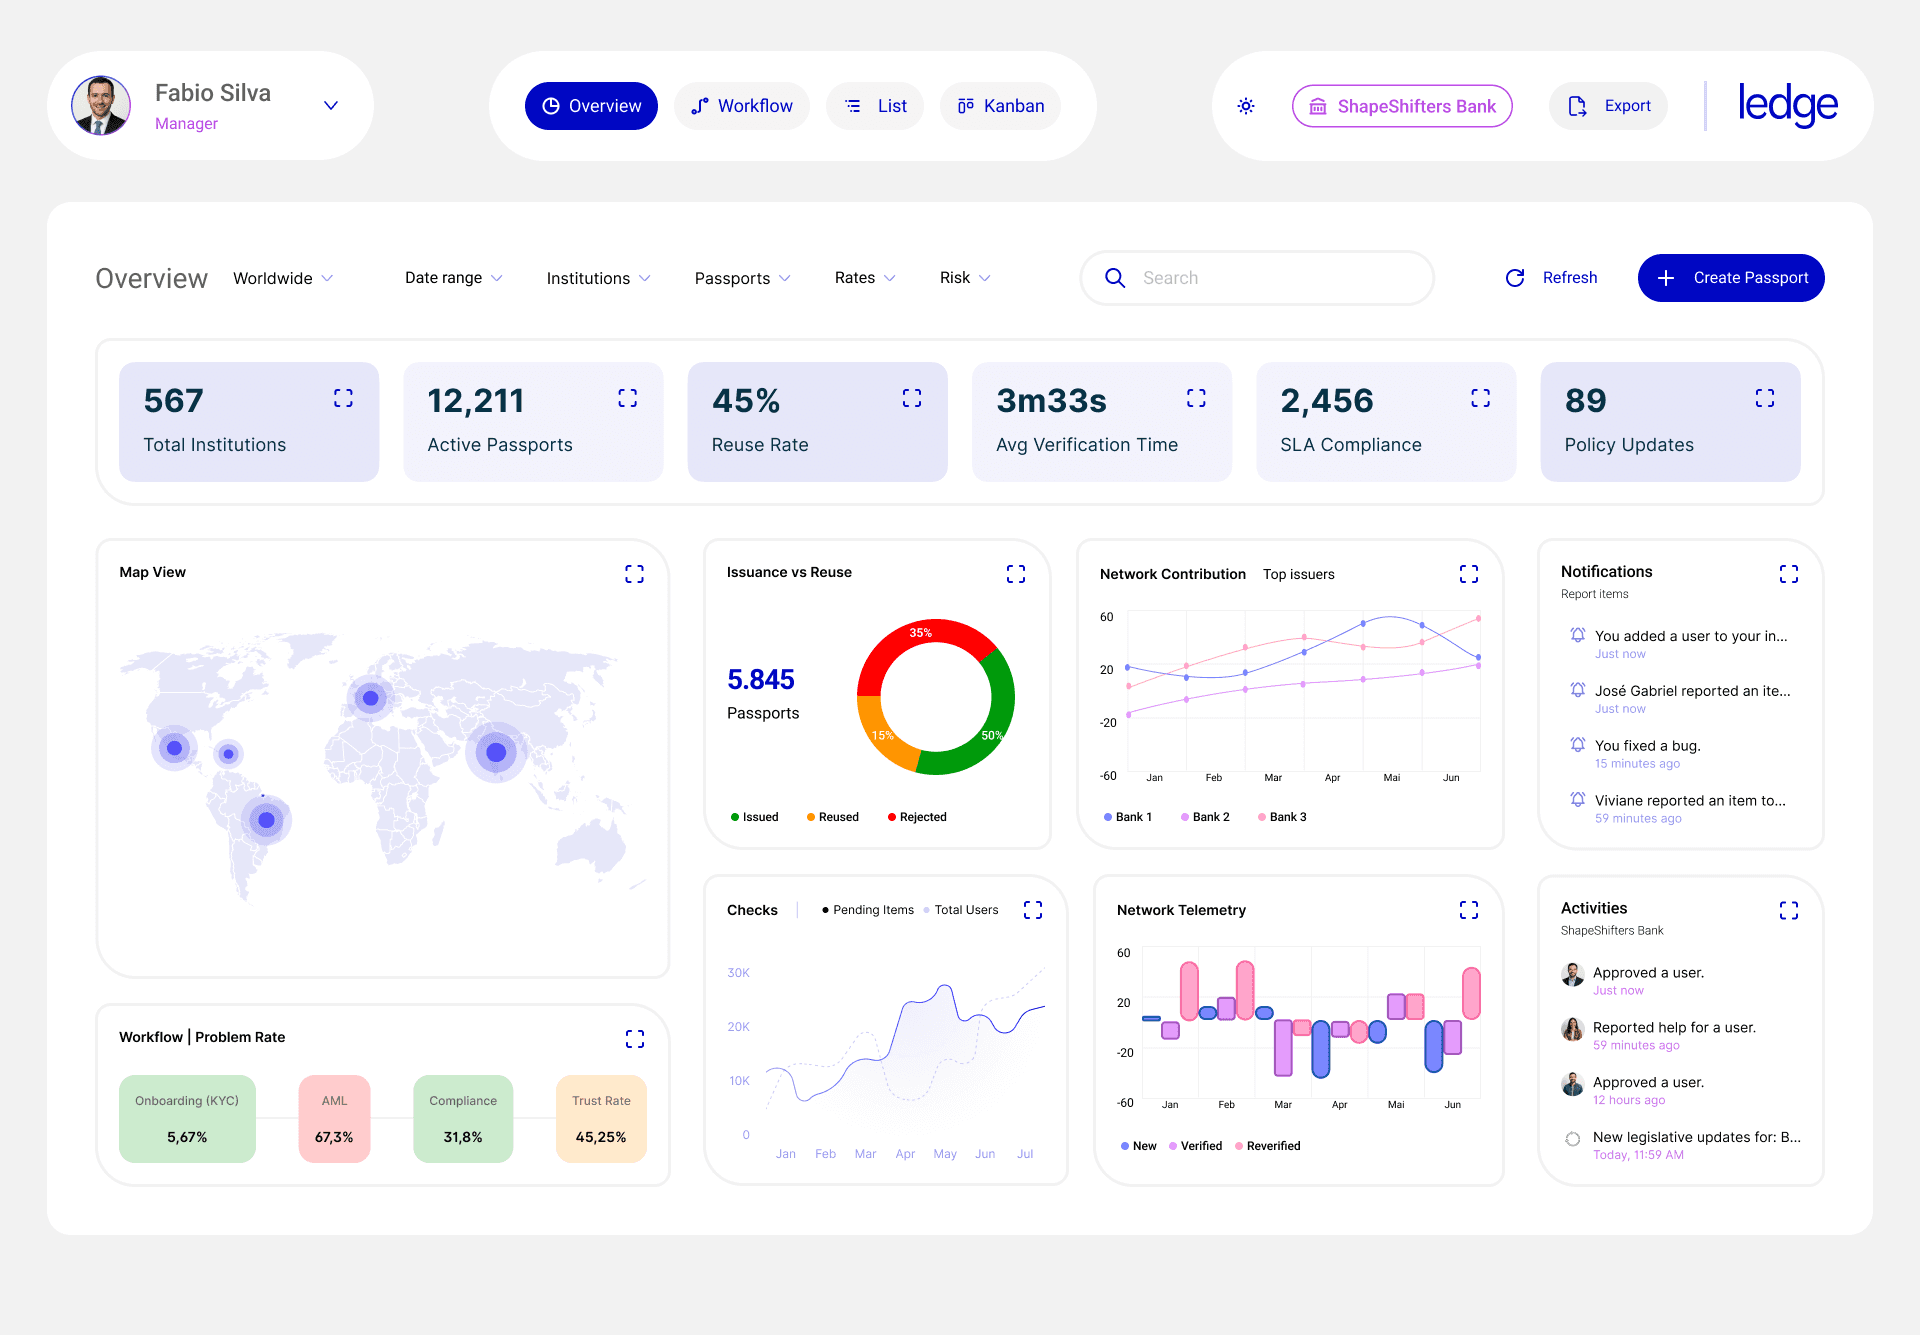Image resolution: width=1920 pixels, height=1335 pixels.
Task: Click the South America map hotspot marker
Action: pyautogui.click(x=266, y=820)
